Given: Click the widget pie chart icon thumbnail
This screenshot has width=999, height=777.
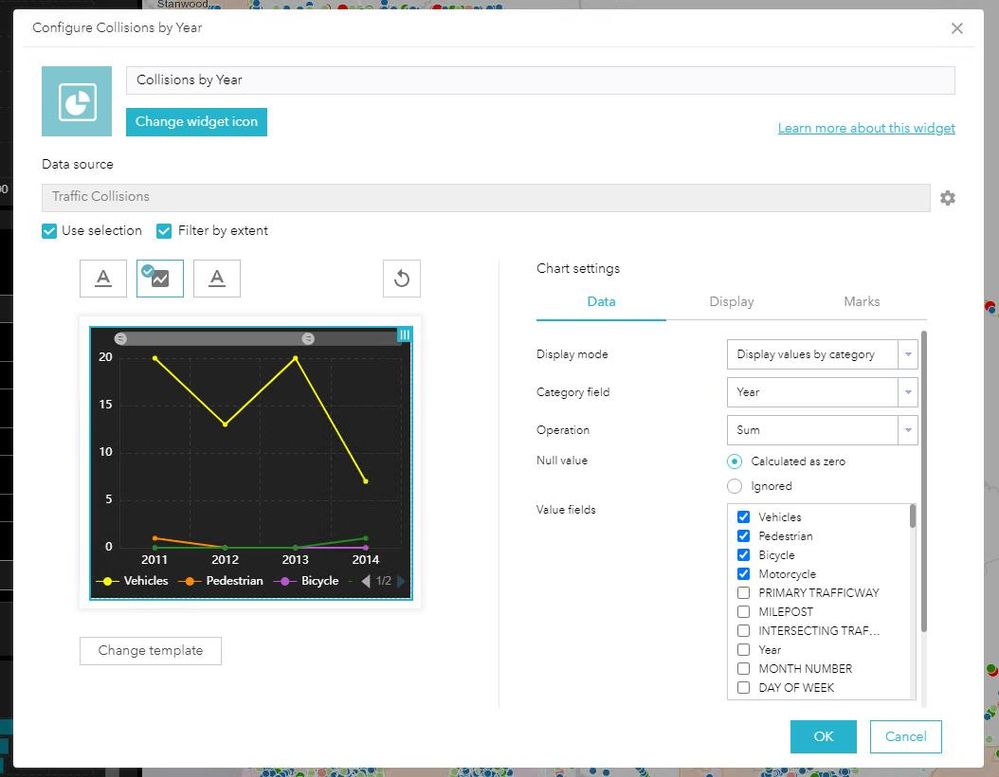Looking at the screenshot, I should pos(77,101).
